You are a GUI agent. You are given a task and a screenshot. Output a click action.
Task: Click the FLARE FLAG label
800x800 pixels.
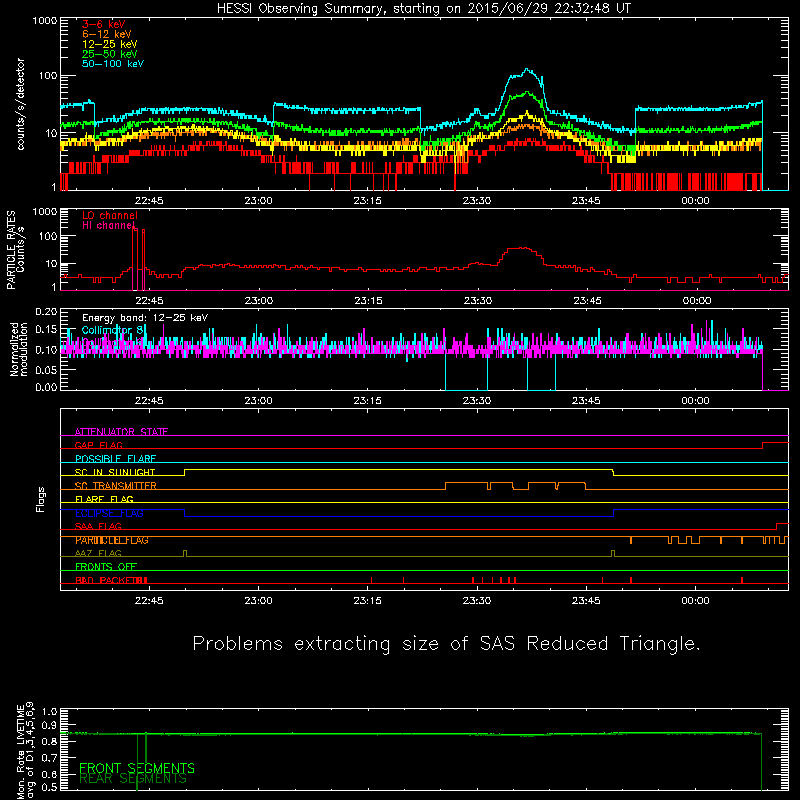(104, 499)
